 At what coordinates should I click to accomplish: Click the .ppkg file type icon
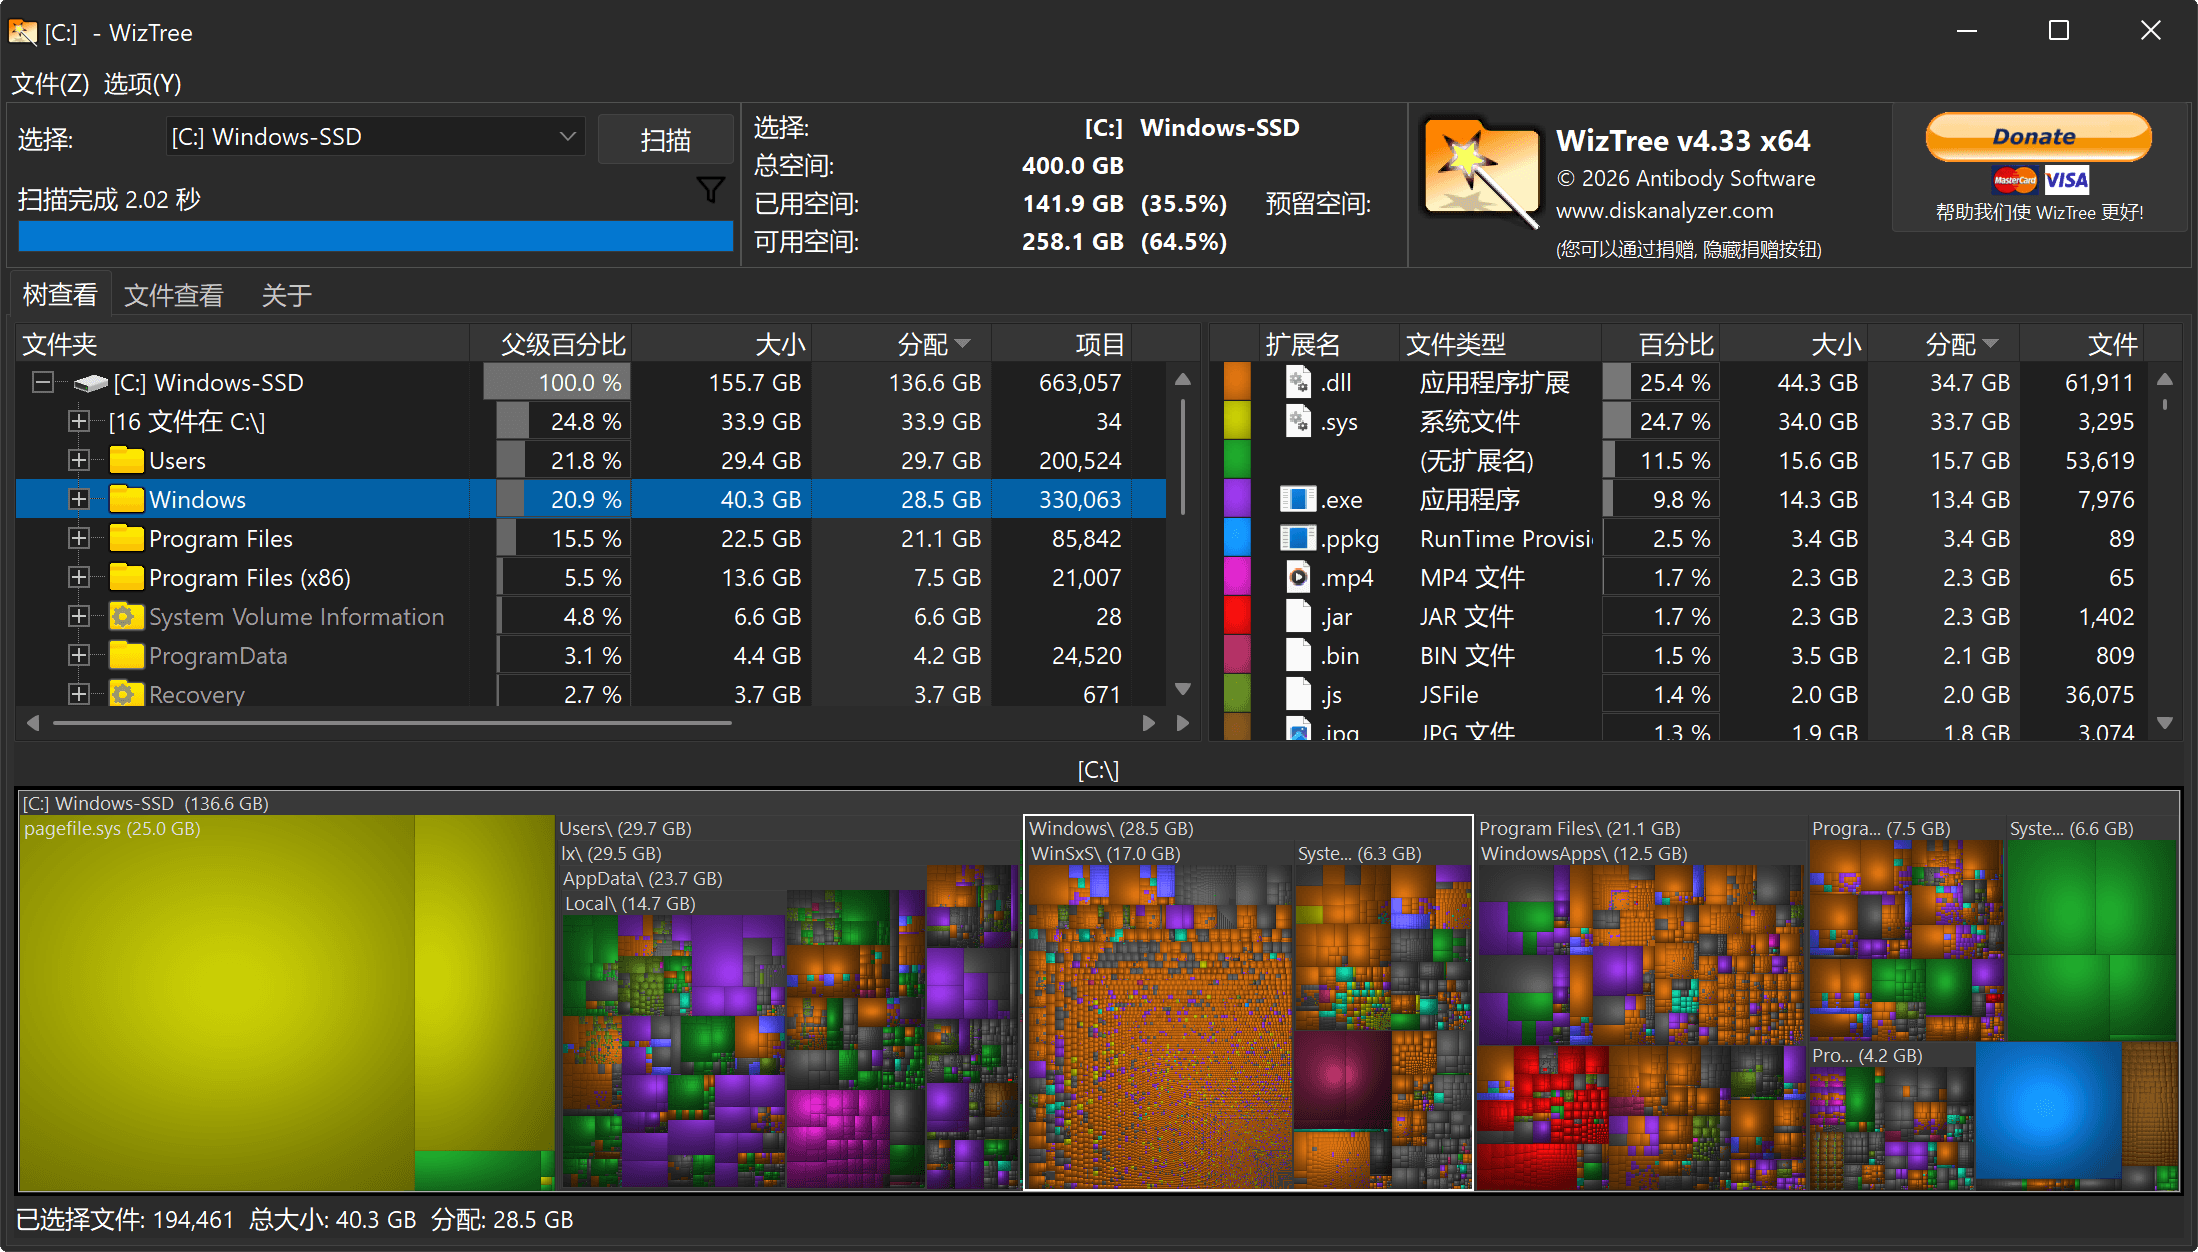click(x=1298, y=538)
